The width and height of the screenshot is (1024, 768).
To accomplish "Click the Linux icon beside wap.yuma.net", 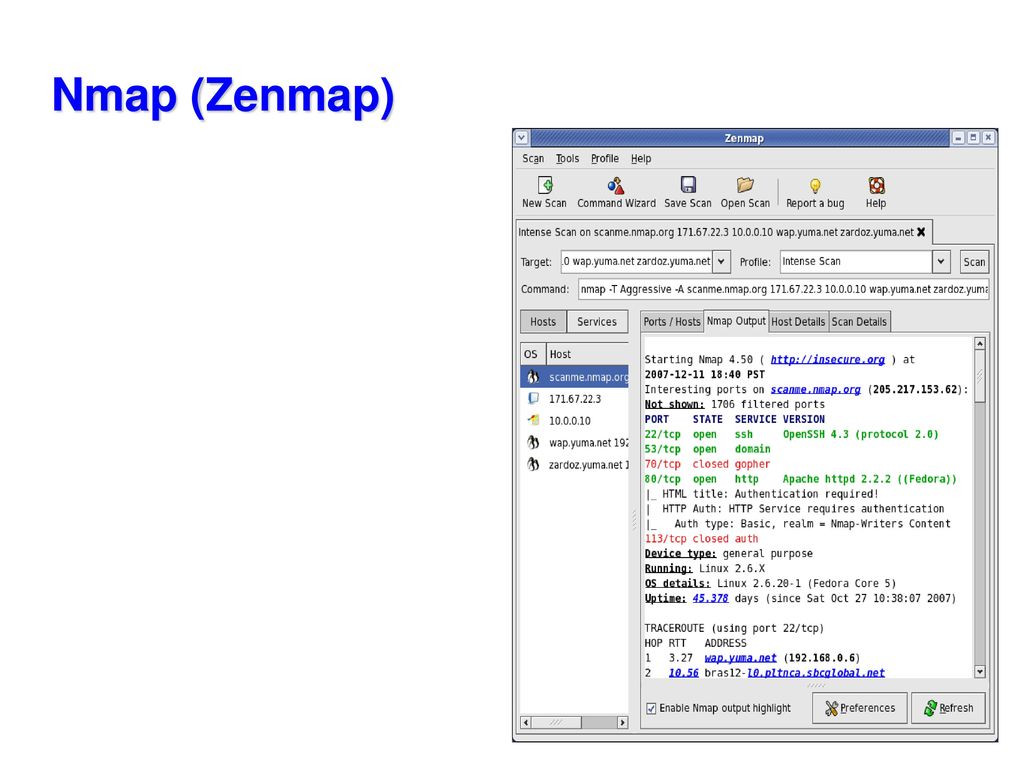I will (534, 442).
